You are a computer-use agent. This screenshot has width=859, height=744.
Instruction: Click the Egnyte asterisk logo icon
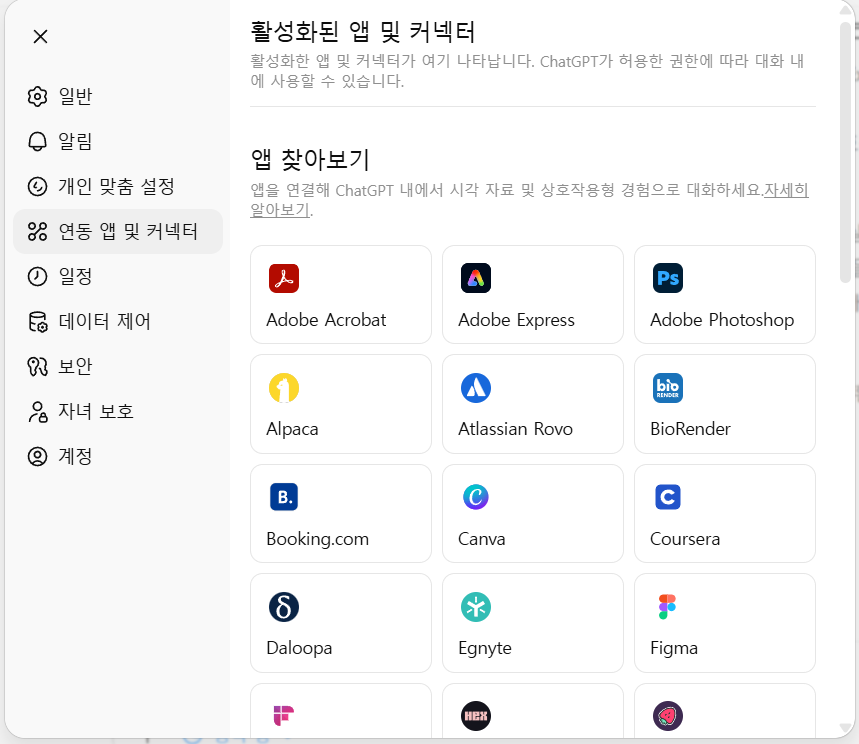[x=476, y=607]
